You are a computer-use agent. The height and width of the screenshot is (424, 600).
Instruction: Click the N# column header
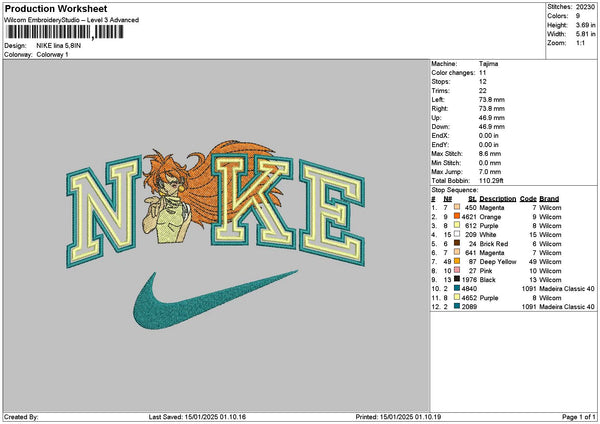tap(448, 199)
